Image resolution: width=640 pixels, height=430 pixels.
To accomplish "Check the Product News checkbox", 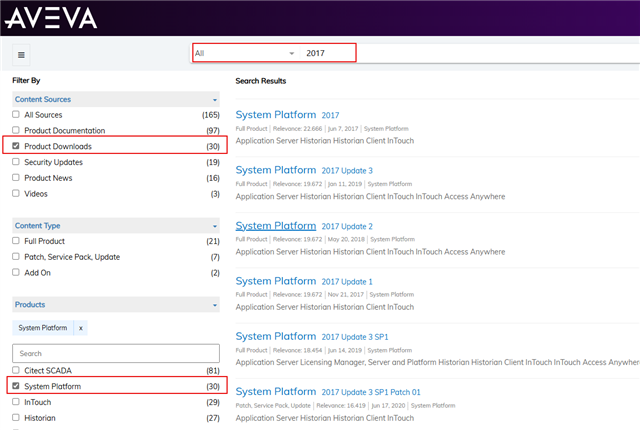I will pos(16,177).
